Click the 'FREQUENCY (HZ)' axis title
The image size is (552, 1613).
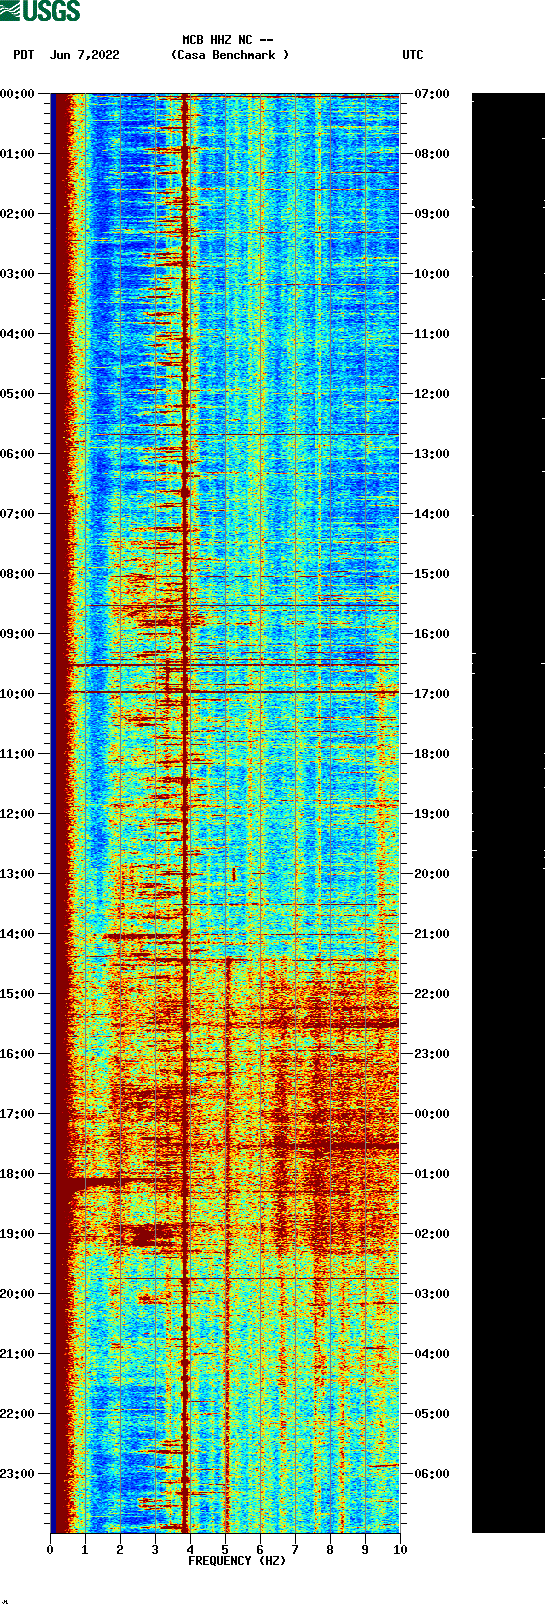(237, 1561)
